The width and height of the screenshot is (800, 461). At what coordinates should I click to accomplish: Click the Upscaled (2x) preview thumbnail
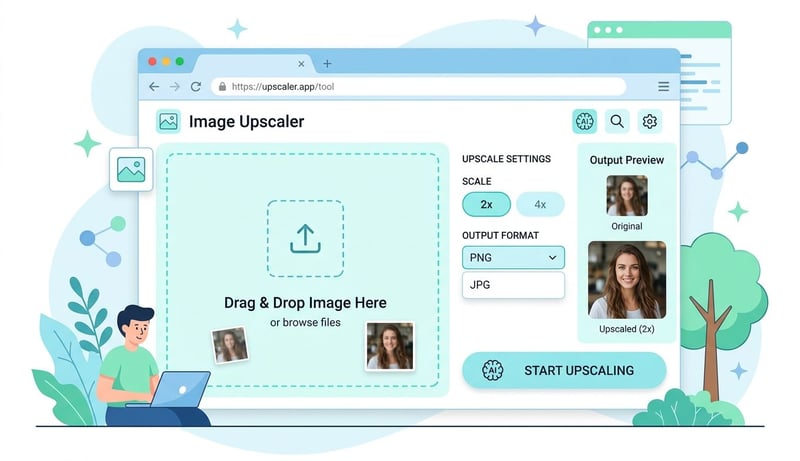(627, 280)
